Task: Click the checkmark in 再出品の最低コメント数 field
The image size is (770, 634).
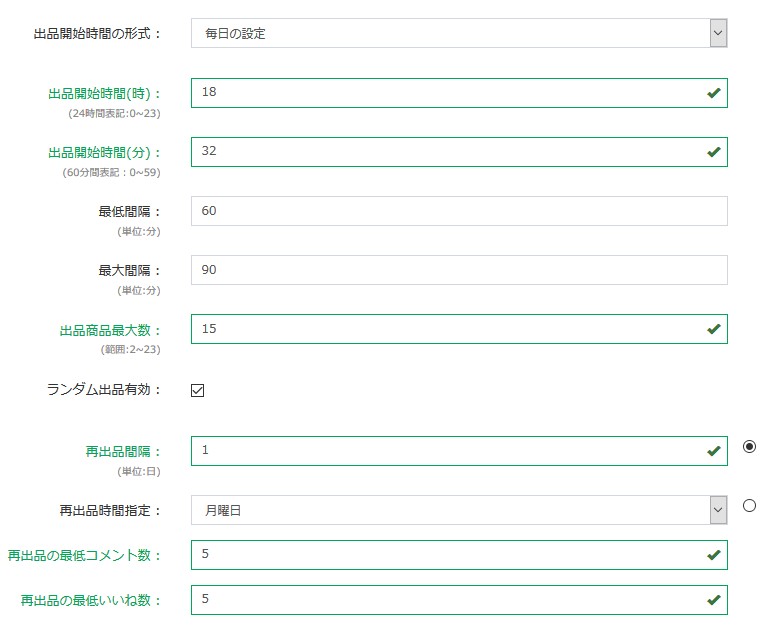Action: 713,555
